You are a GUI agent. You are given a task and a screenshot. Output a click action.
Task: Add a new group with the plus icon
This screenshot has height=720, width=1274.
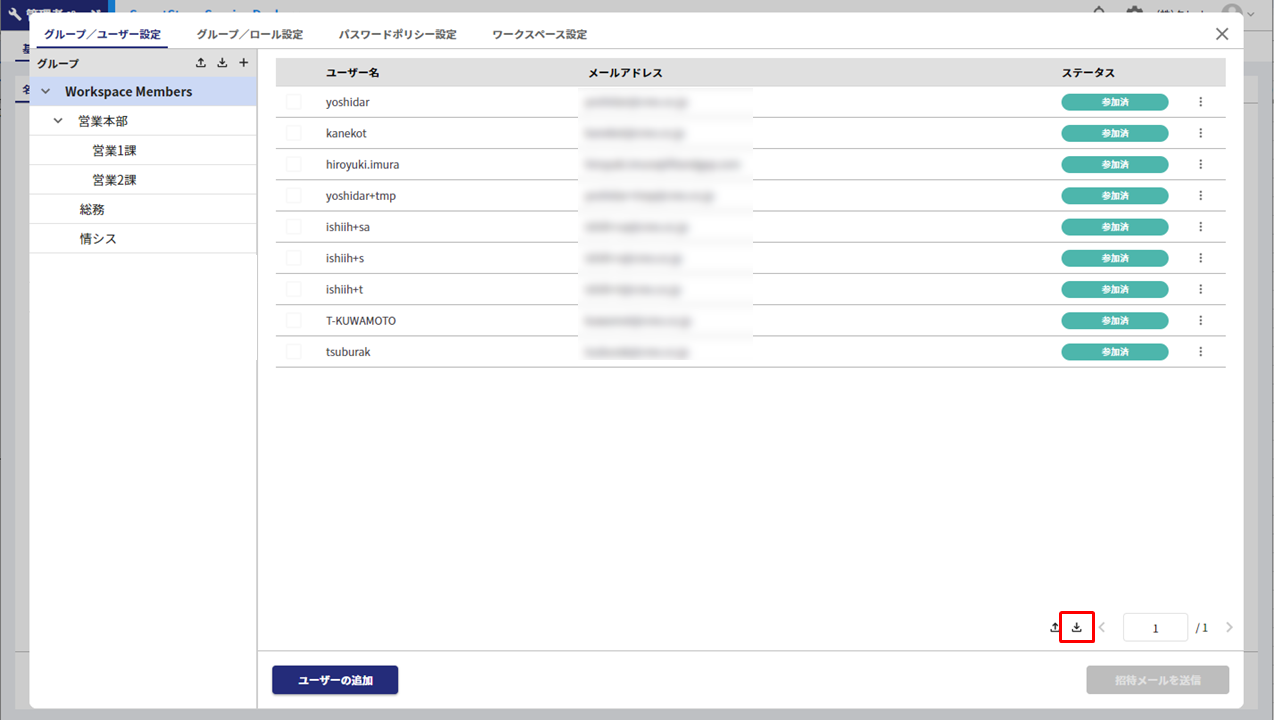click(243, 63)
